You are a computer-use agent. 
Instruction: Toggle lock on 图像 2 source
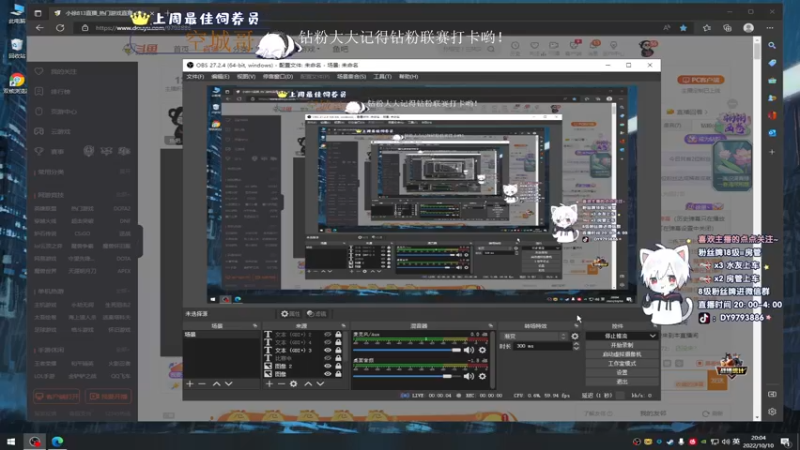tap(338, 366)
